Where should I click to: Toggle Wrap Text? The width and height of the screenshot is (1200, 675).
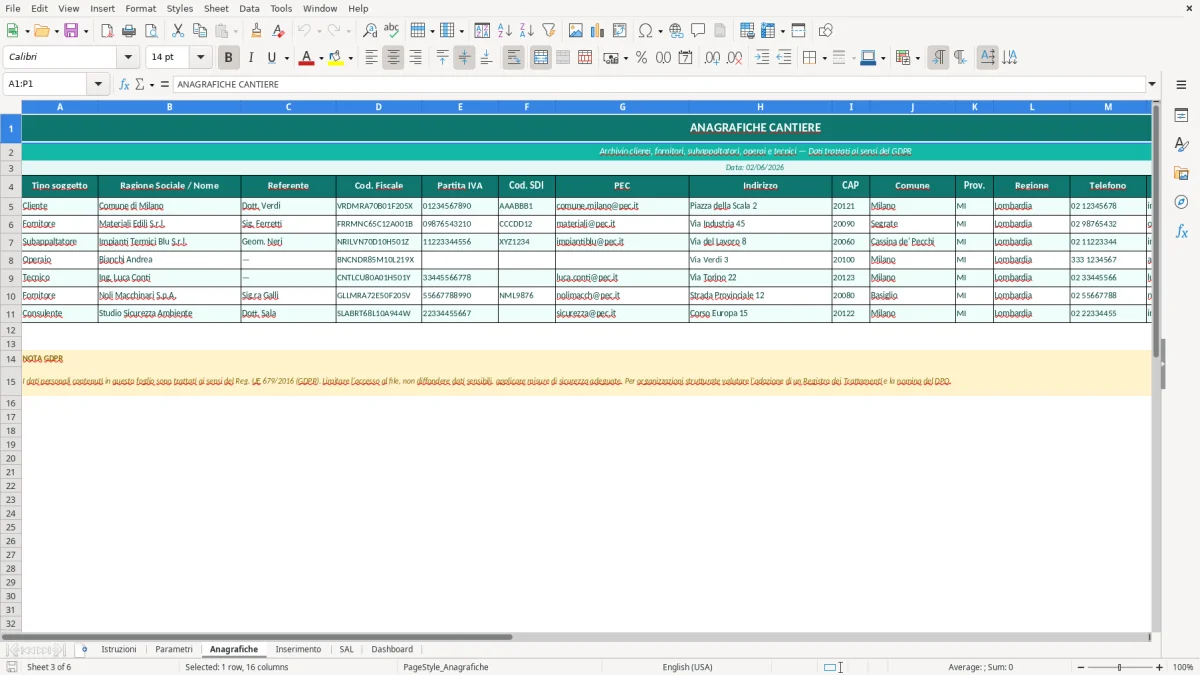(x=513, y=58)
